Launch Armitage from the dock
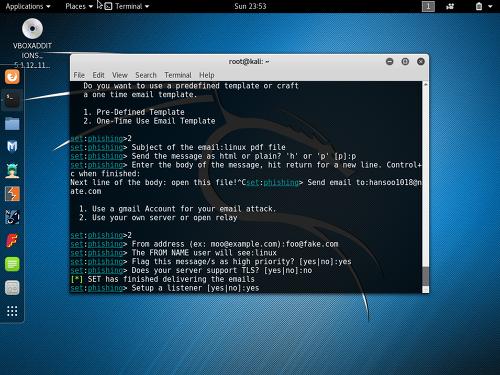The width and height of the screenshot is (500, 375). tap(12, 170)
